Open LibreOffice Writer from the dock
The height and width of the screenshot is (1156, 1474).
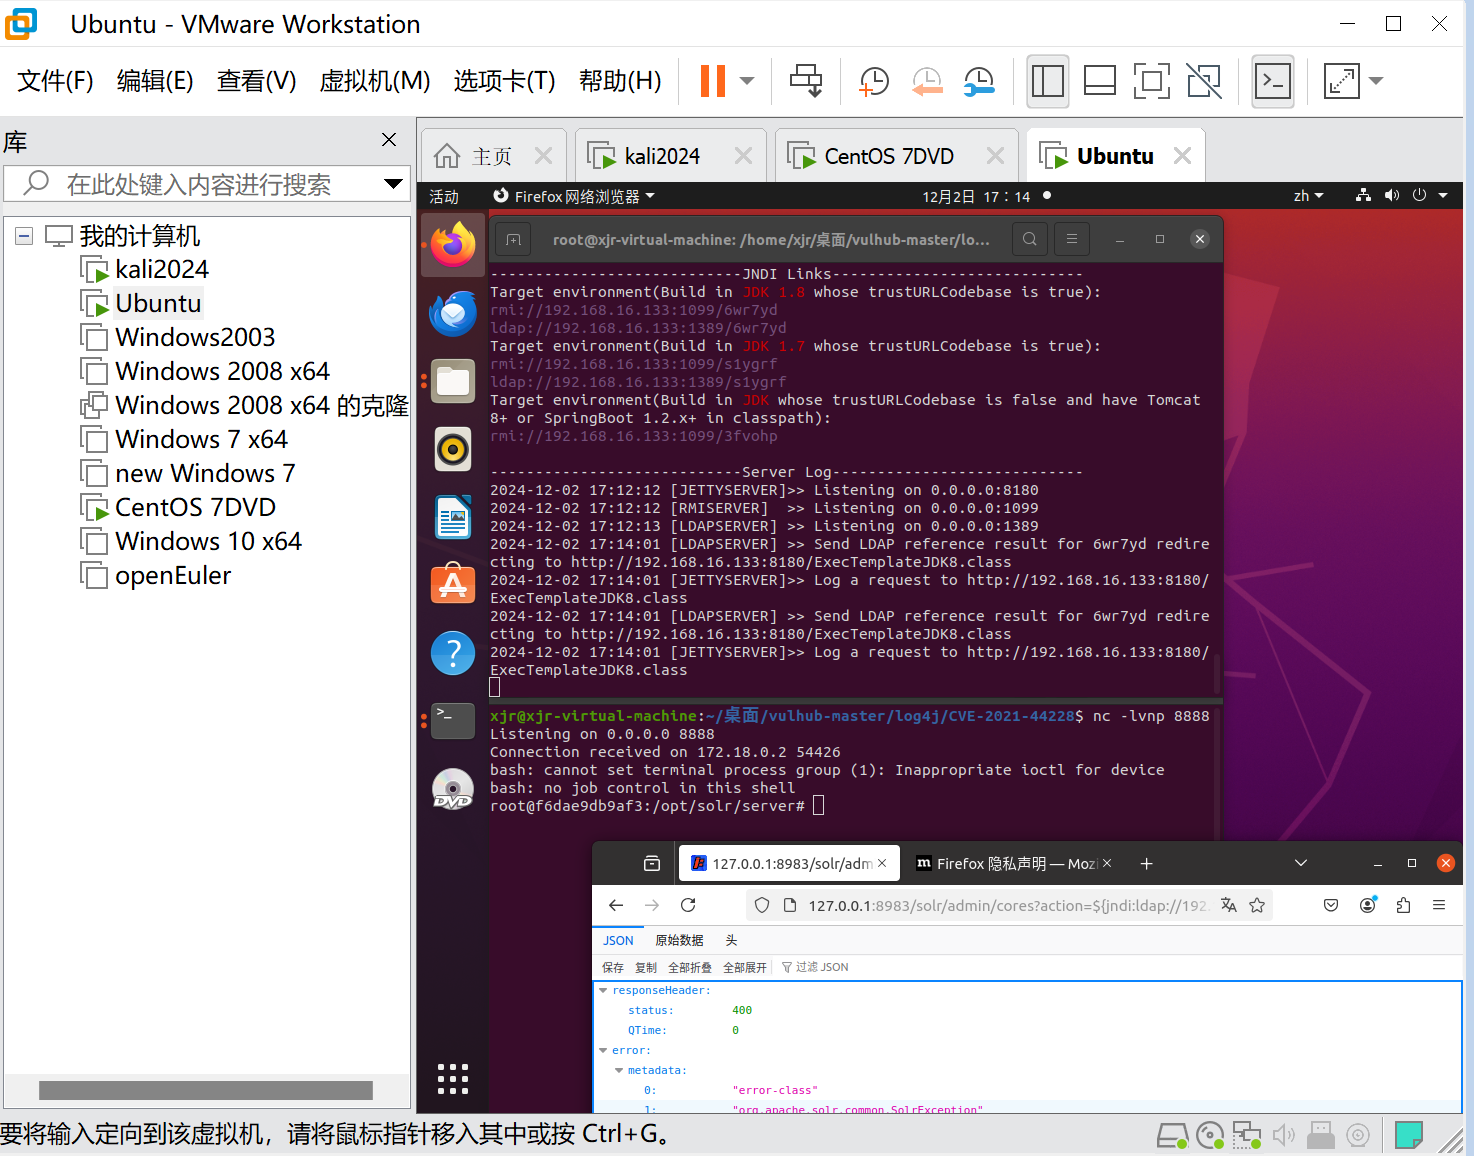[x=453, y=518]
